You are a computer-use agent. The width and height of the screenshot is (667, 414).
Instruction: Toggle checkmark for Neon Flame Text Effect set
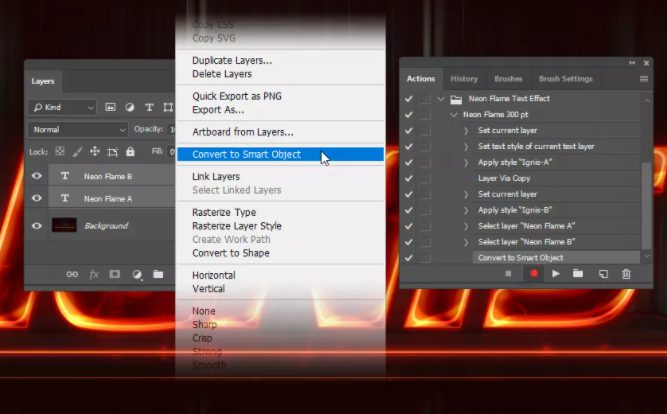point(409,99)
